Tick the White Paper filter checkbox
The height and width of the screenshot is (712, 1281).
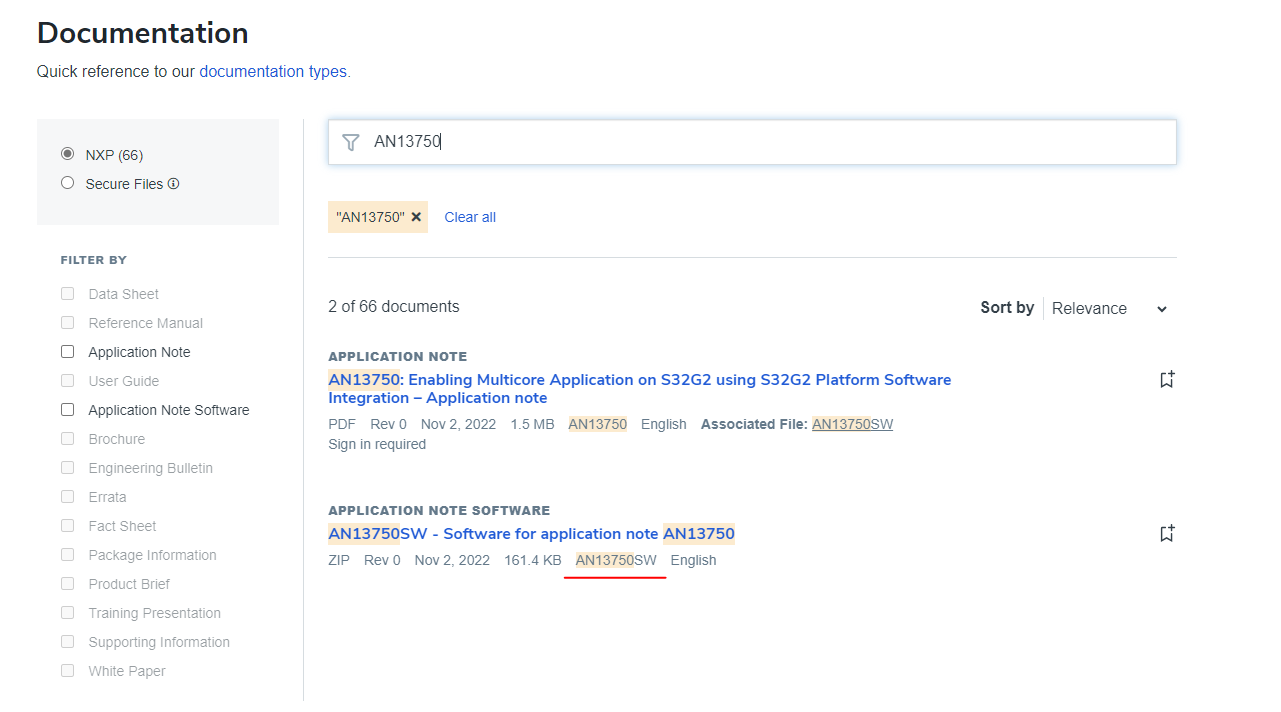68,671
